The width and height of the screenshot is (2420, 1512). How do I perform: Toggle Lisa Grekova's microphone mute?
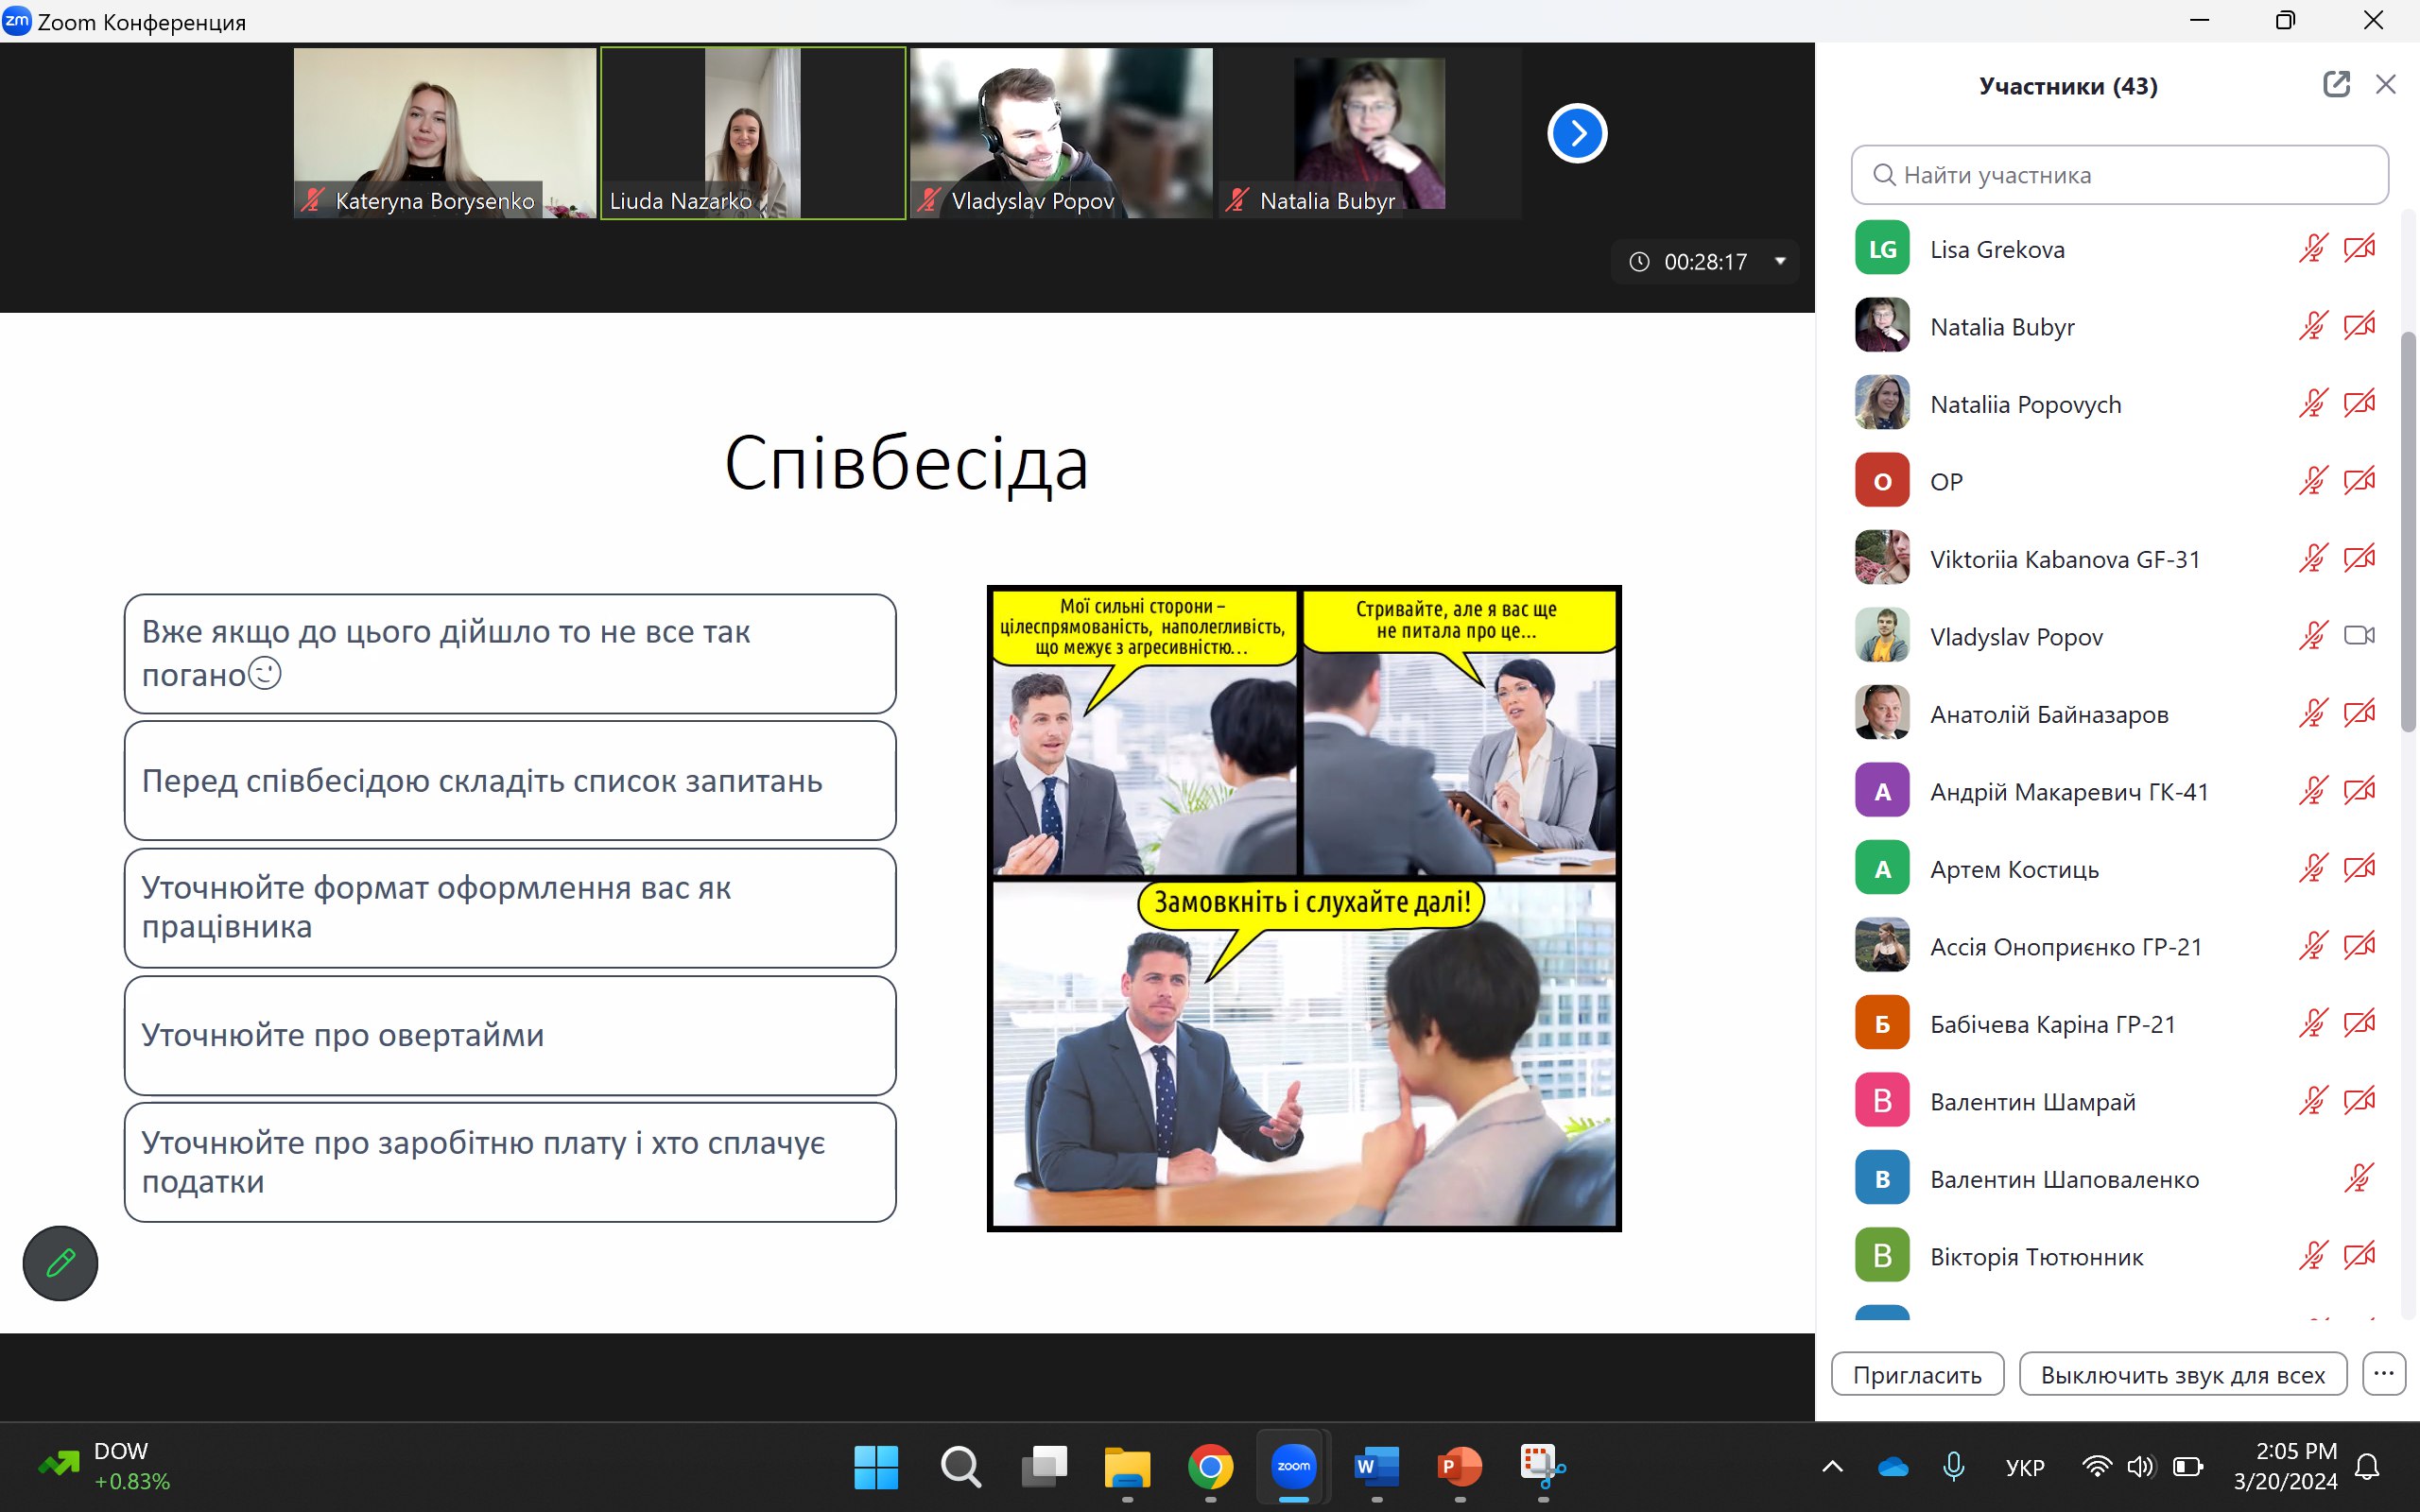click(2313, 249)
